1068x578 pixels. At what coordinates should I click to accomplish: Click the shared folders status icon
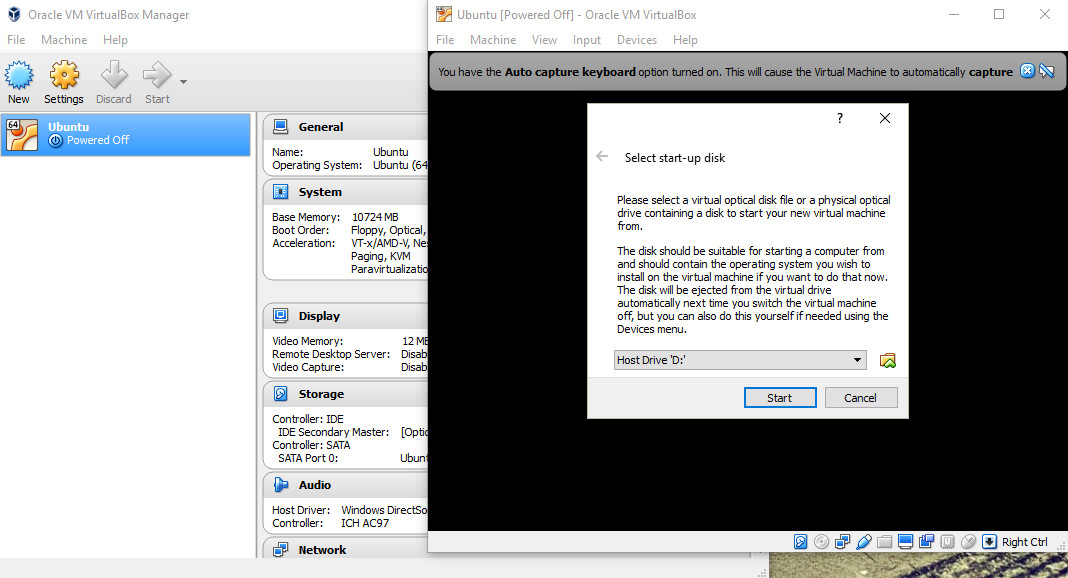point(885,542)
